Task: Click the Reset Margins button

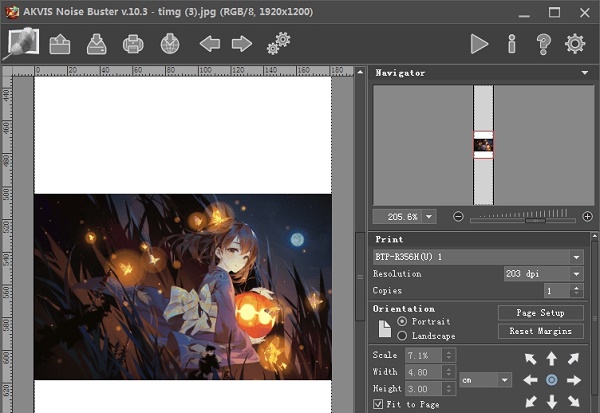Action: coord(540,331)
